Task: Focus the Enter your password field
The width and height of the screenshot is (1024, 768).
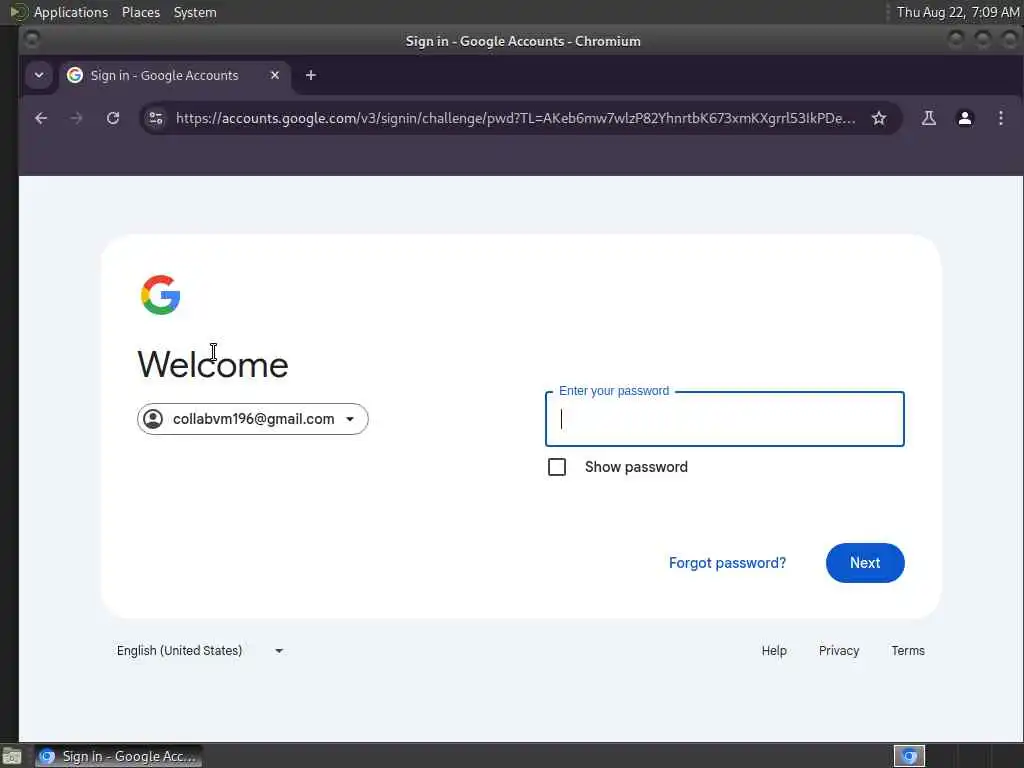Action: [725, 419]
